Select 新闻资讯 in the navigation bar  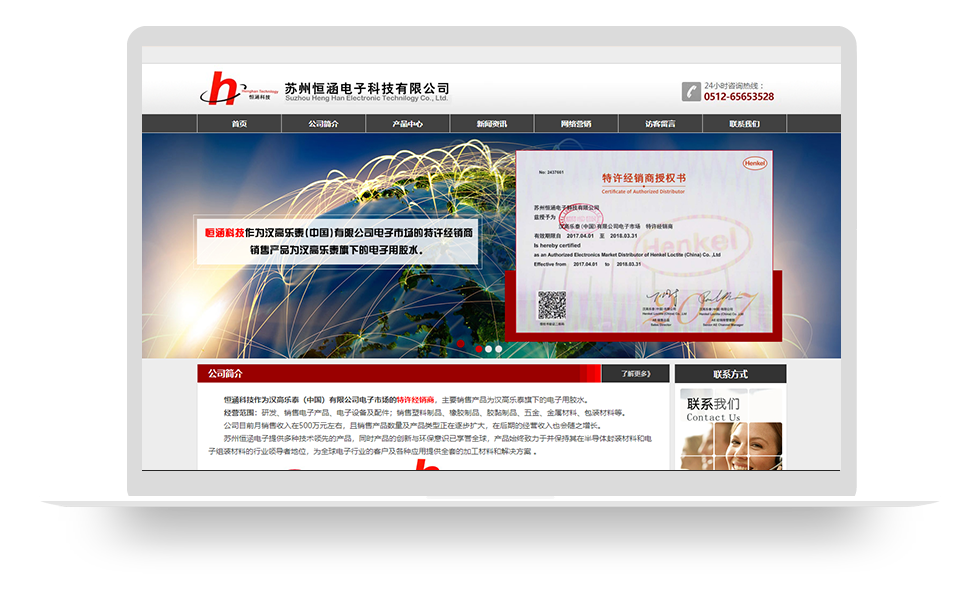[492, 124]
